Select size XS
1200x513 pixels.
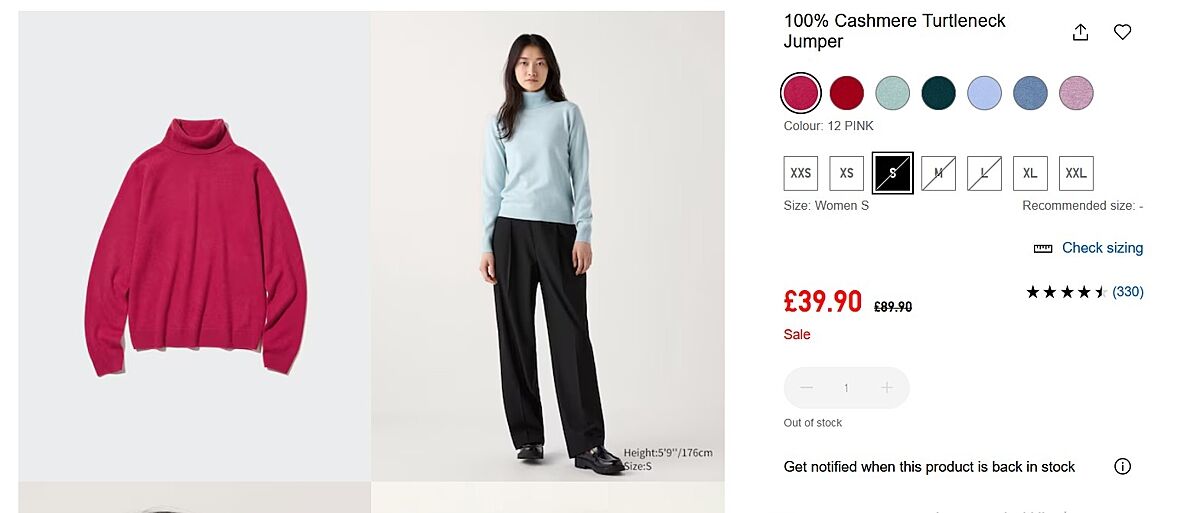point(846,173)
